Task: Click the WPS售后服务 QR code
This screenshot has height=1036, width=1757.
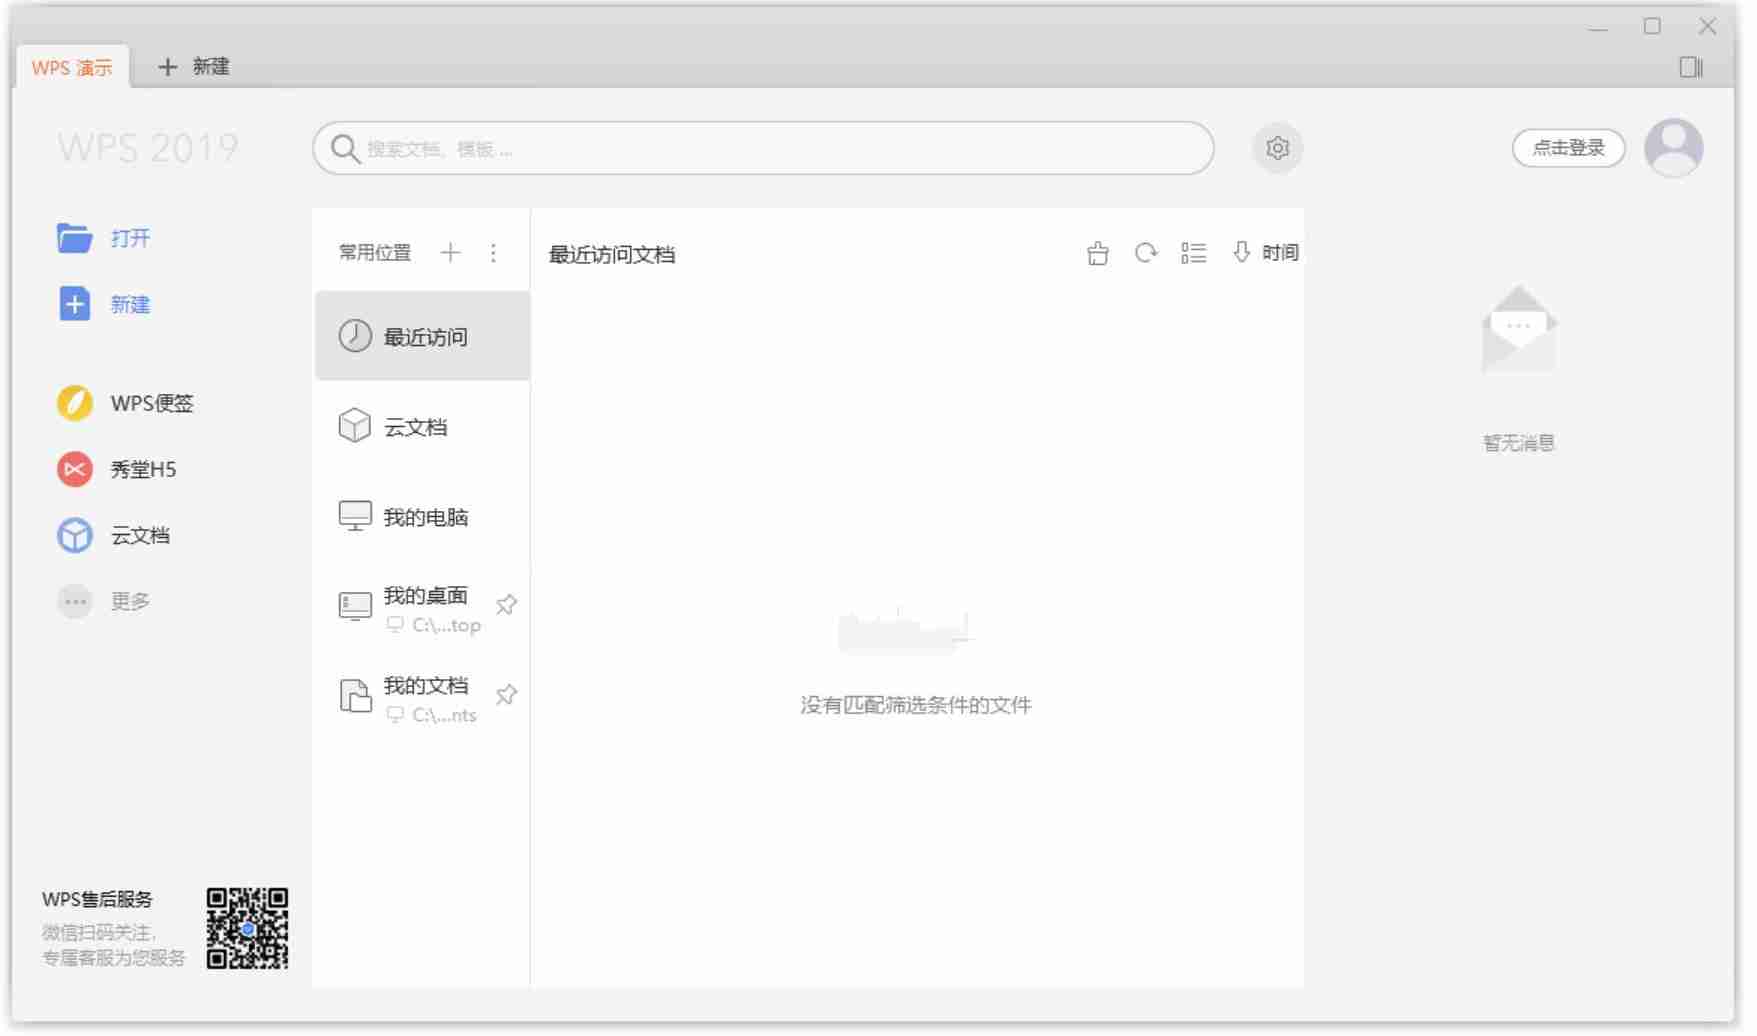Action: click(247, 928)
